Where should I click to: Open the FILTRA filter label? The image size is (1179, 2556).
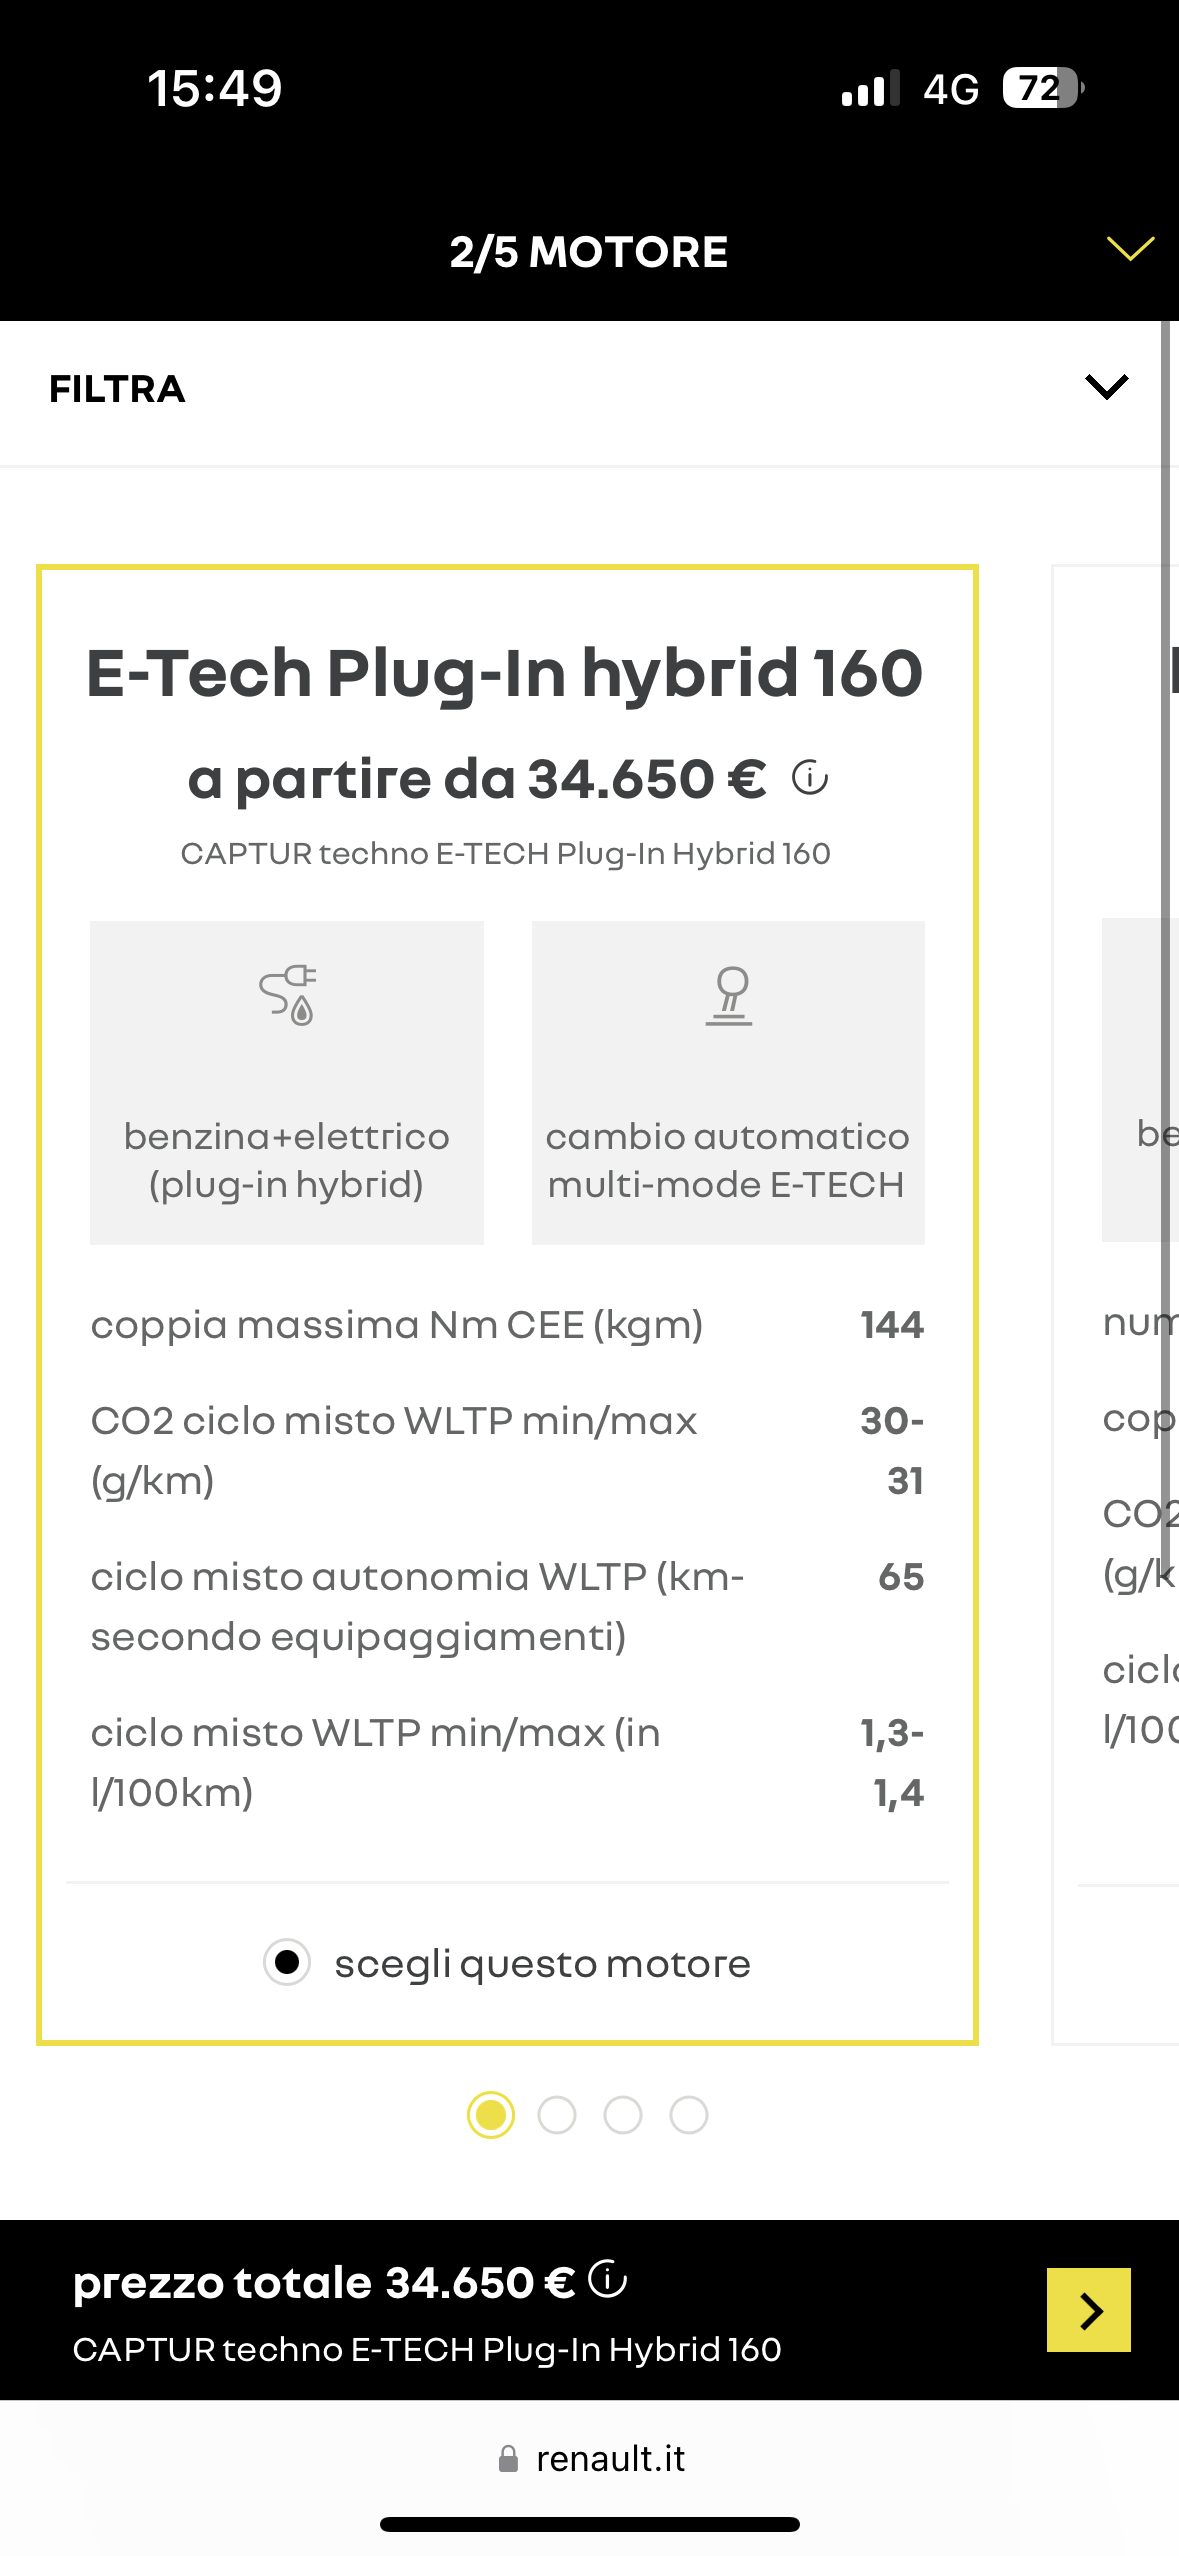pyautogui.click(x=117, y=389)
